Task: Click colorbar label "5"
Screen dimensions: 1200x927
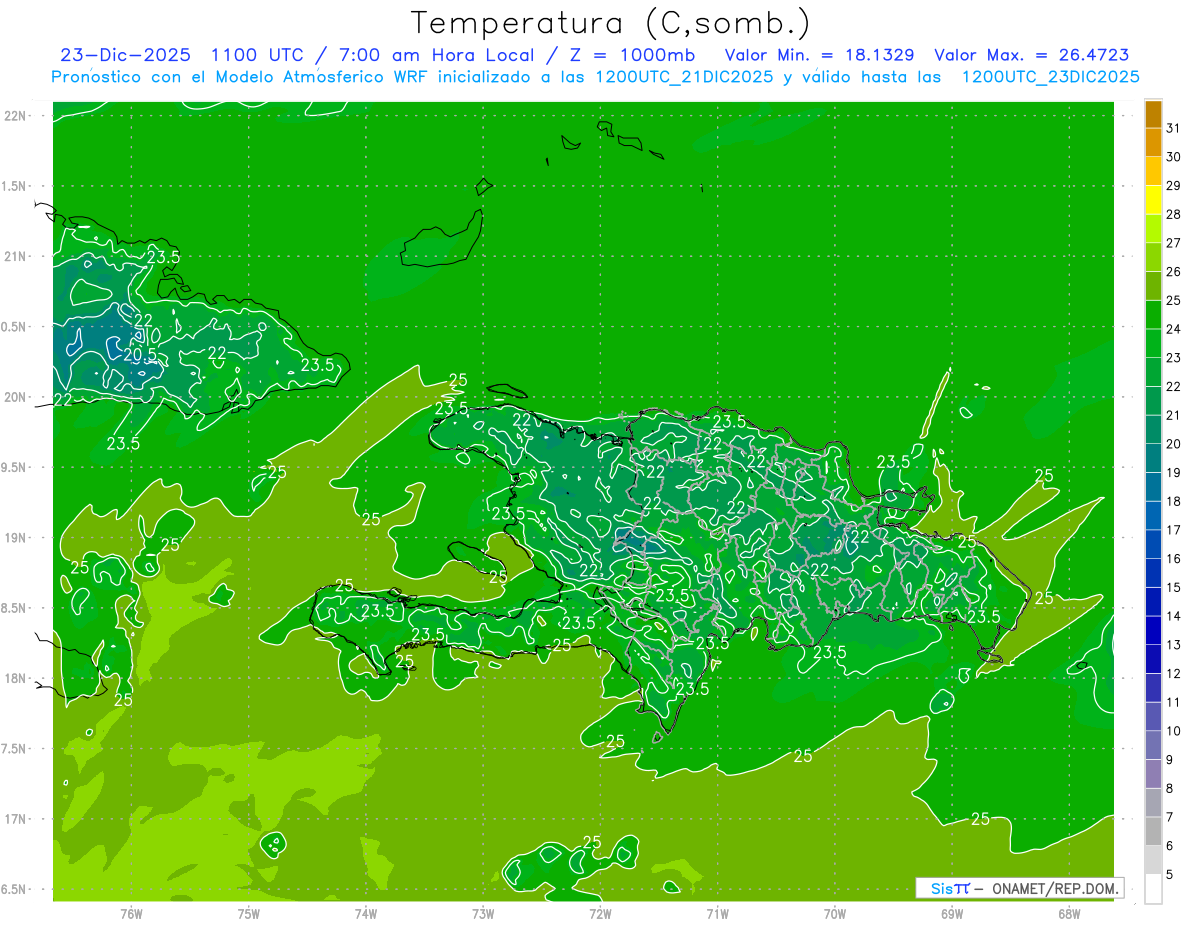Action: (x=1170, y=874)
